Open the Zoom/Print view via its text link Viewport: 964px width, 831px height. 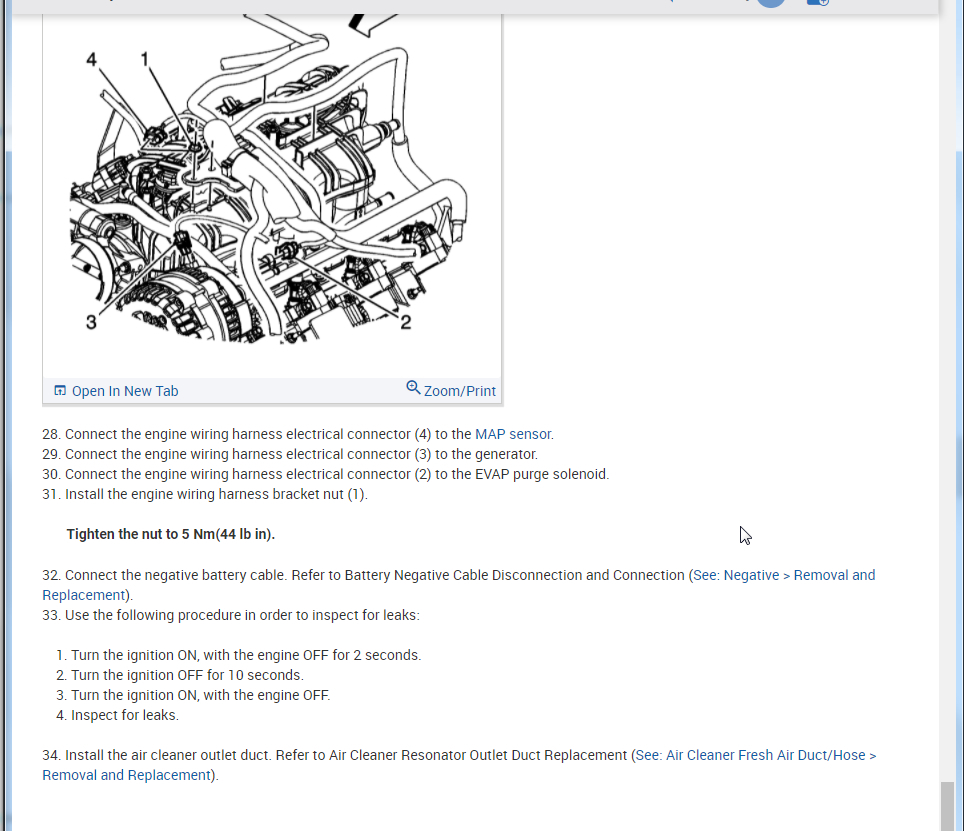[x=459, y=391]
